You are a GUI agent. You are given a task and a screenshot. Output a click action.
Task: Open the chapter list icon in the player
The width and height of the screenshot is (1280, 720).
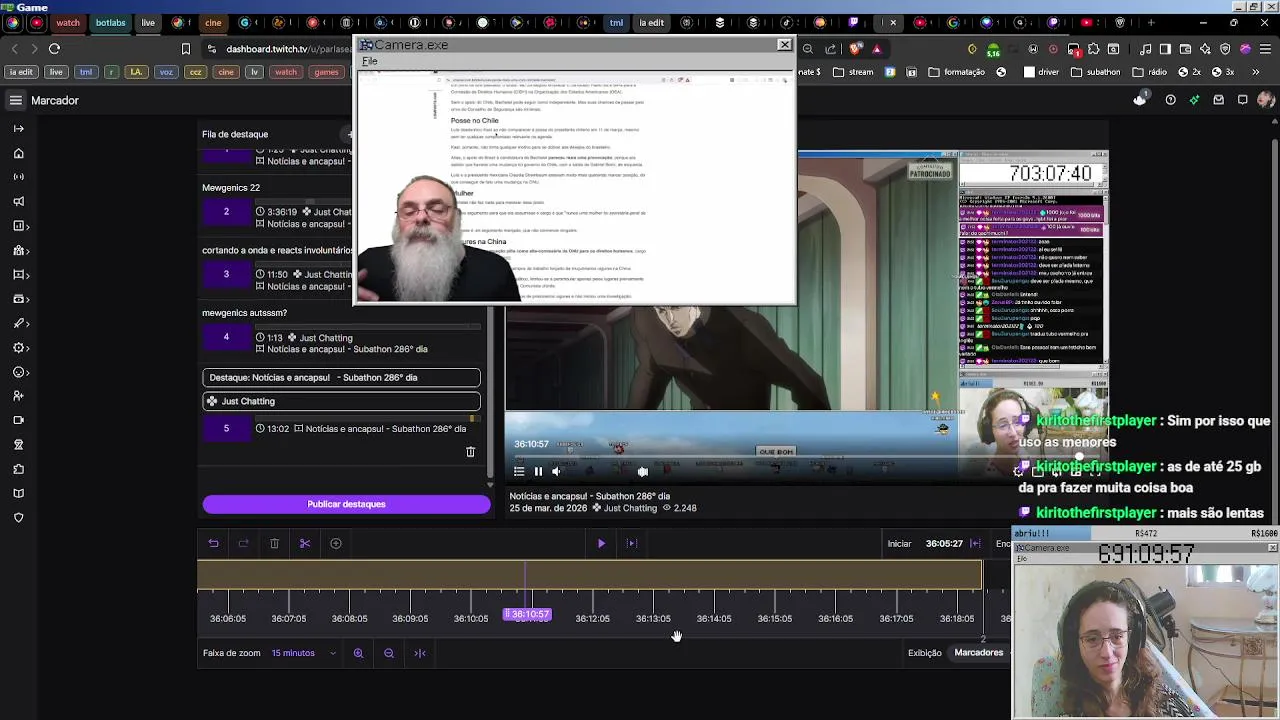[519, 471]
